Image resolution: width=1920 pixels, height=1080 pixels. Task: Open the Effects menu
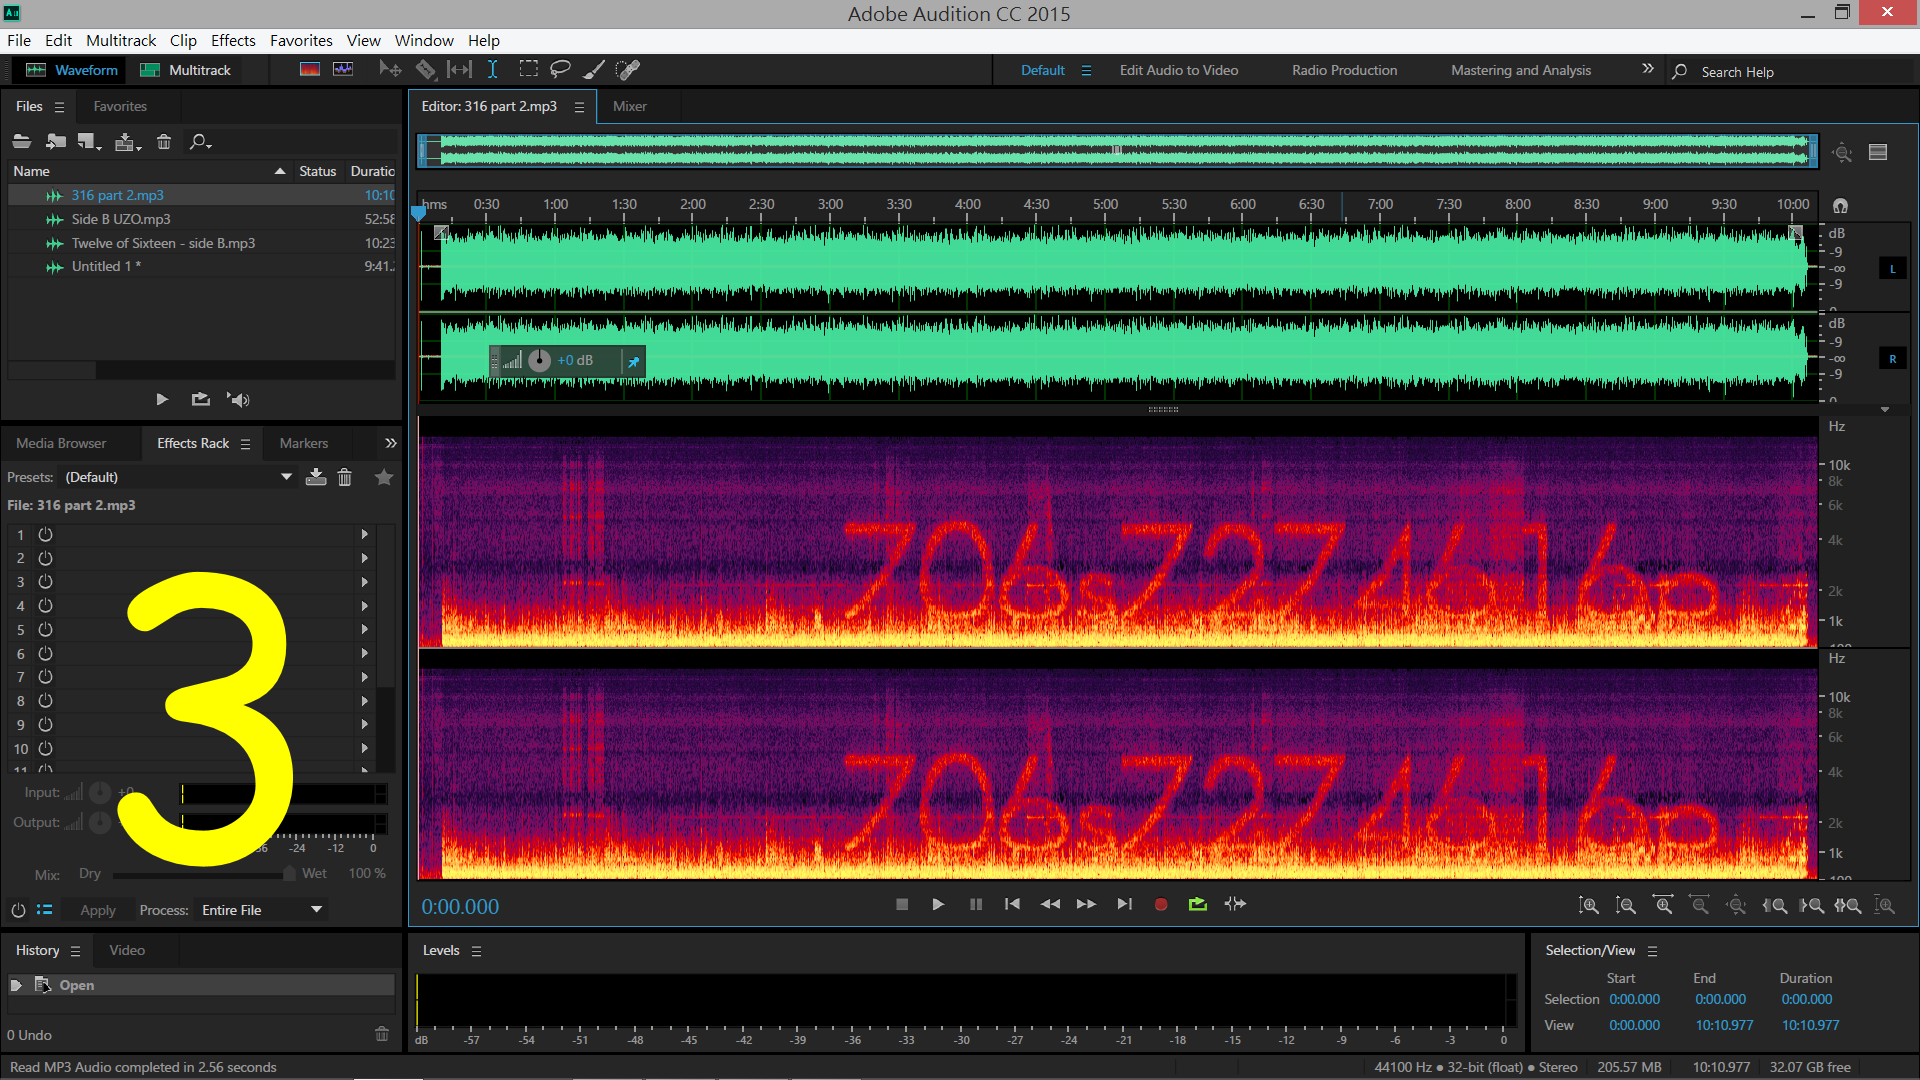(233, 40)
